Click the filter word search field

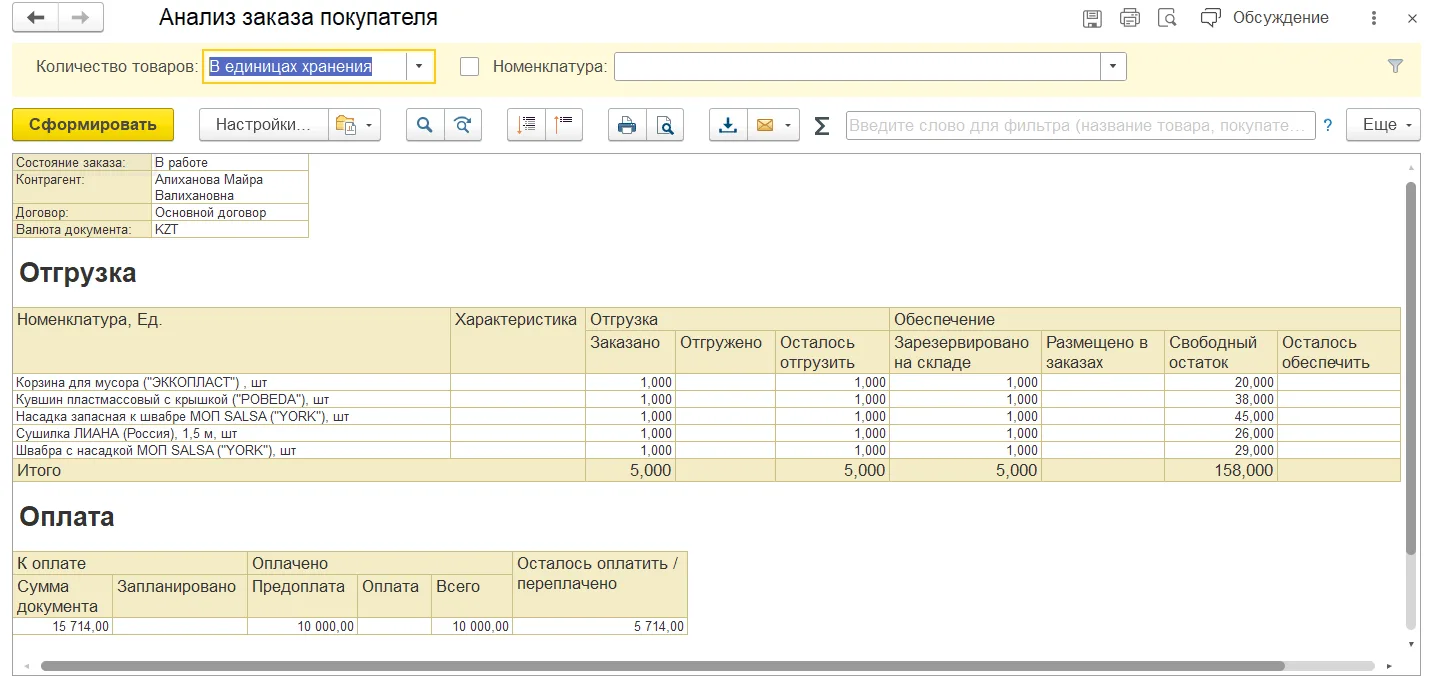pos(1081,125)
